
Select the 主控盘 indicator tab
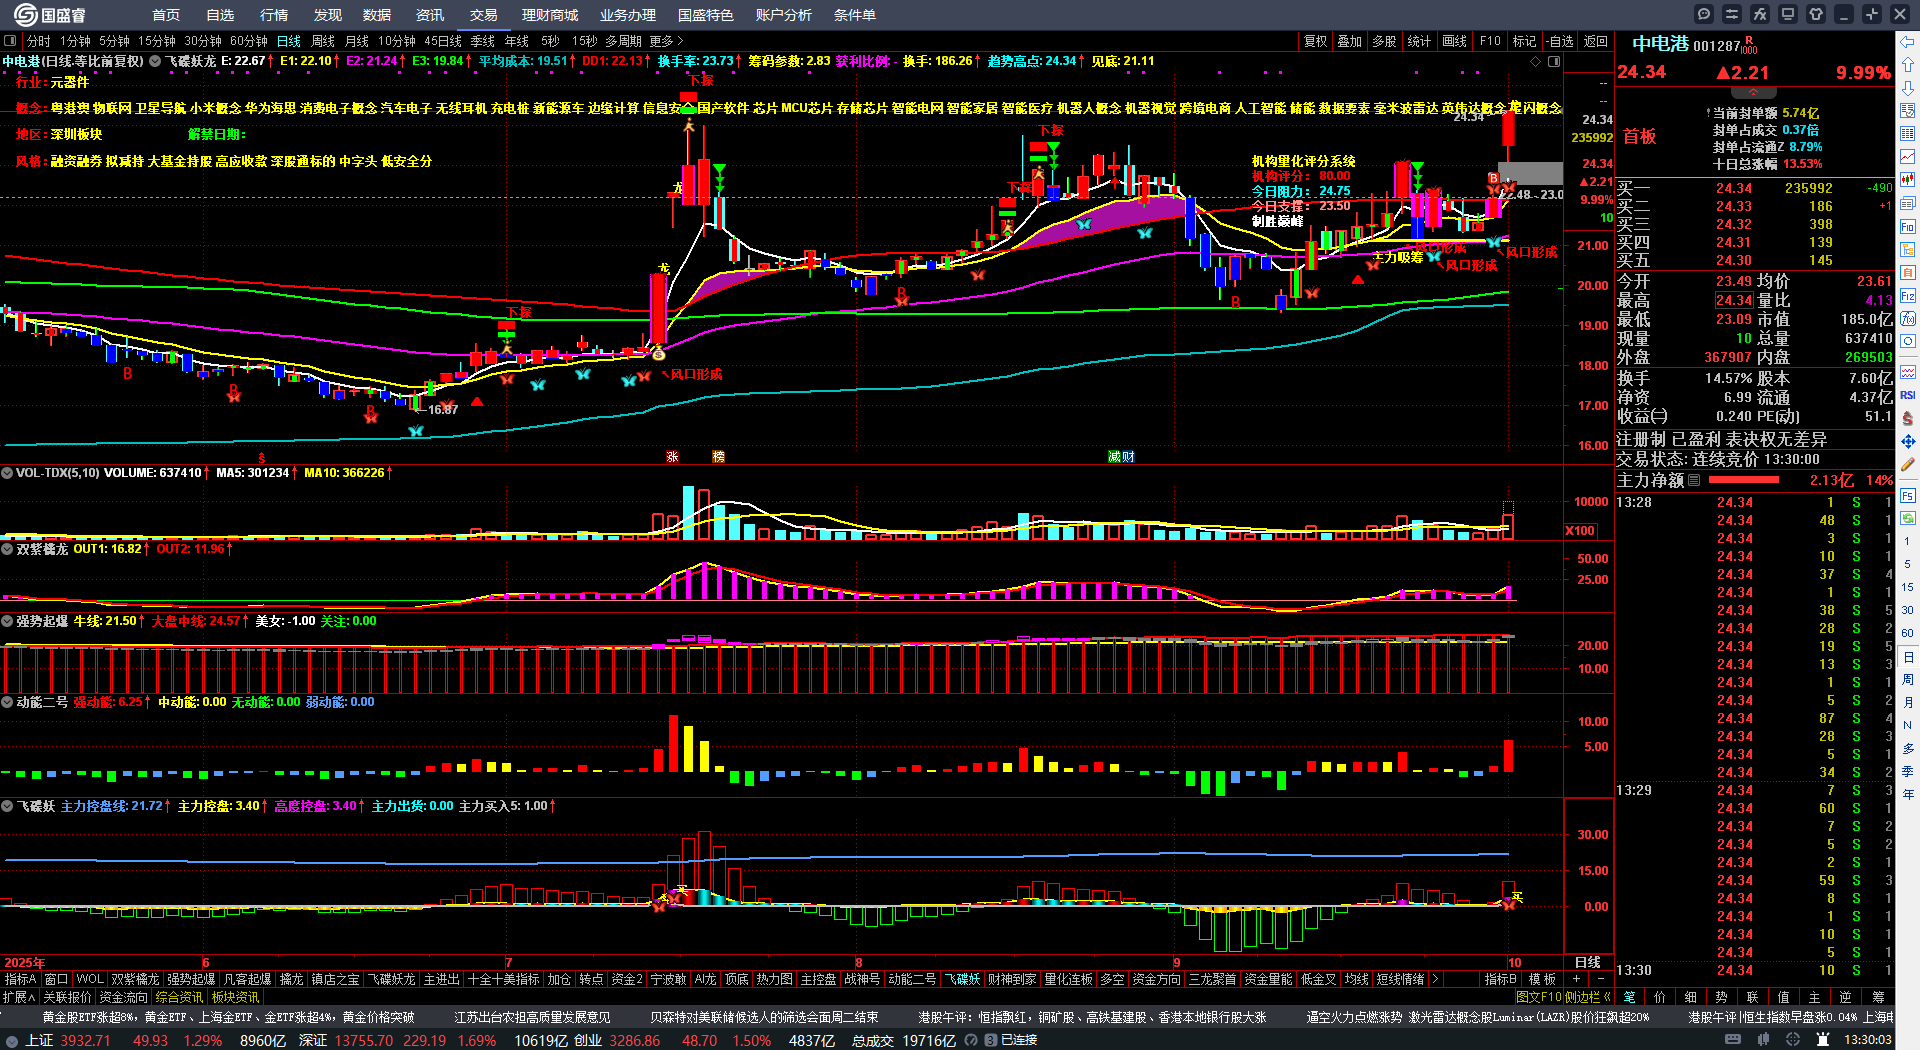pos(818,979)
